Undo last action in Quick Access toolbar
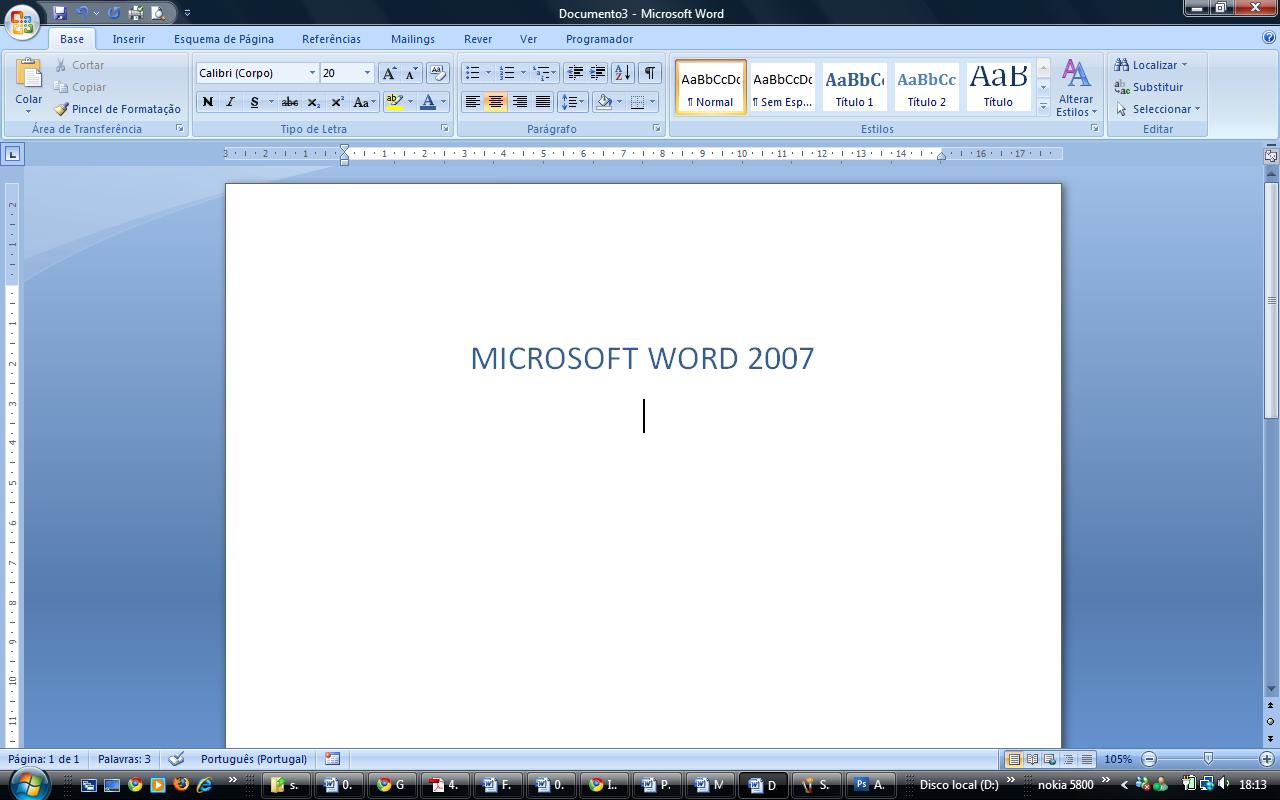This screenshot has width=1280, height=800. (82, 13)
